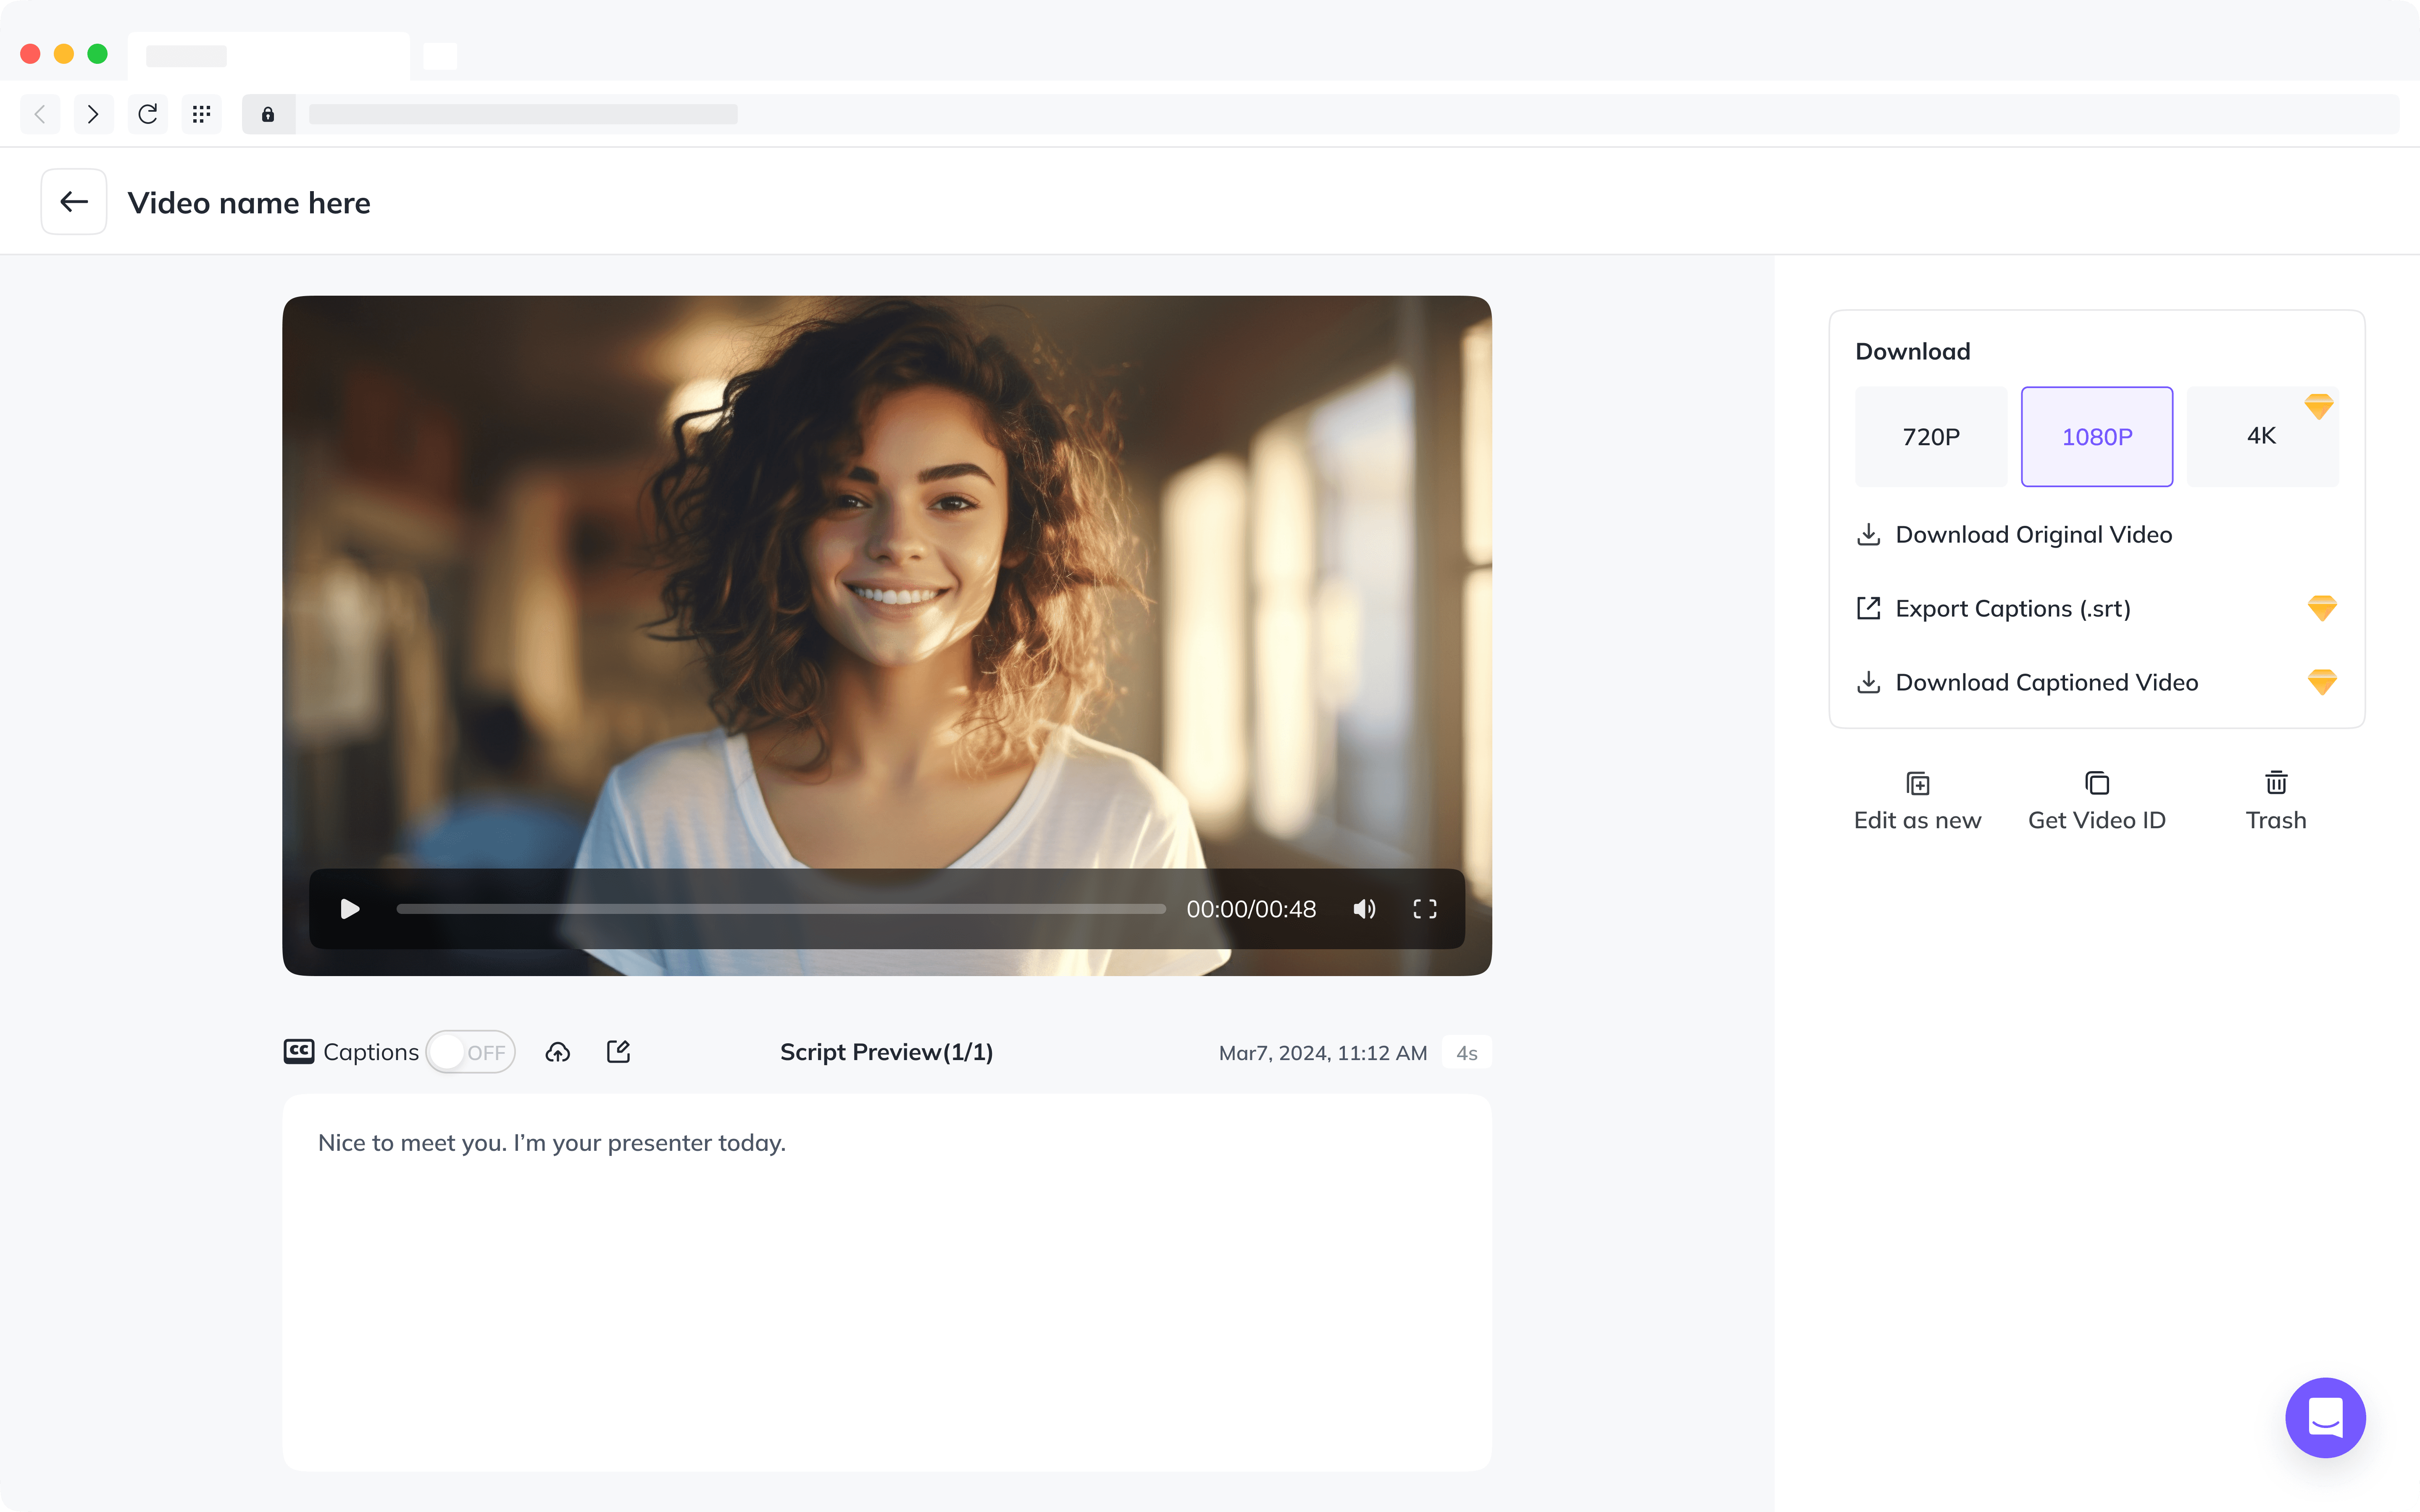
Task: Click the back arrow next to video name
Action: [74, 202]
